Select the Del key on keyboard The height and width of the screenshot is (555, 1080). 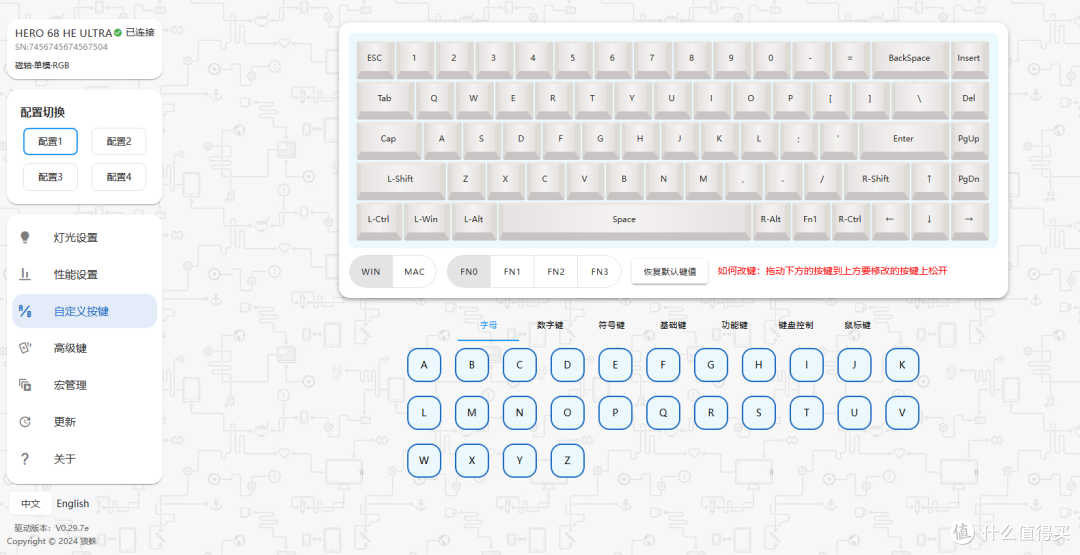[968, 99]
